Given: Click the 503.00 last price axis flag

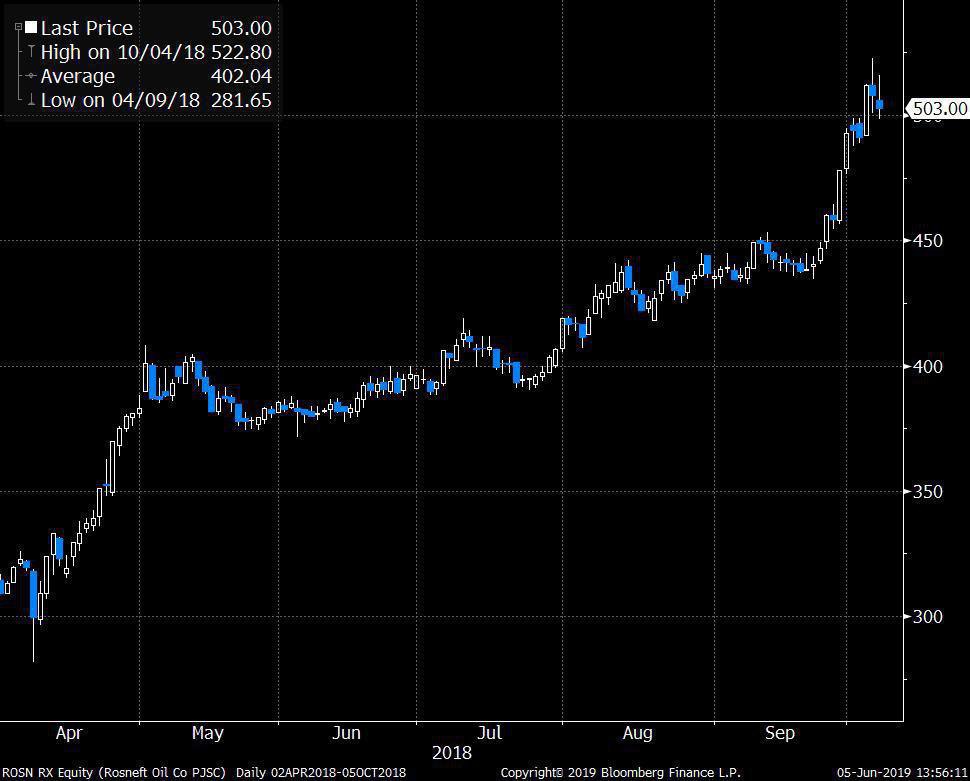Looking at the screenshot, I should point(938,109).
